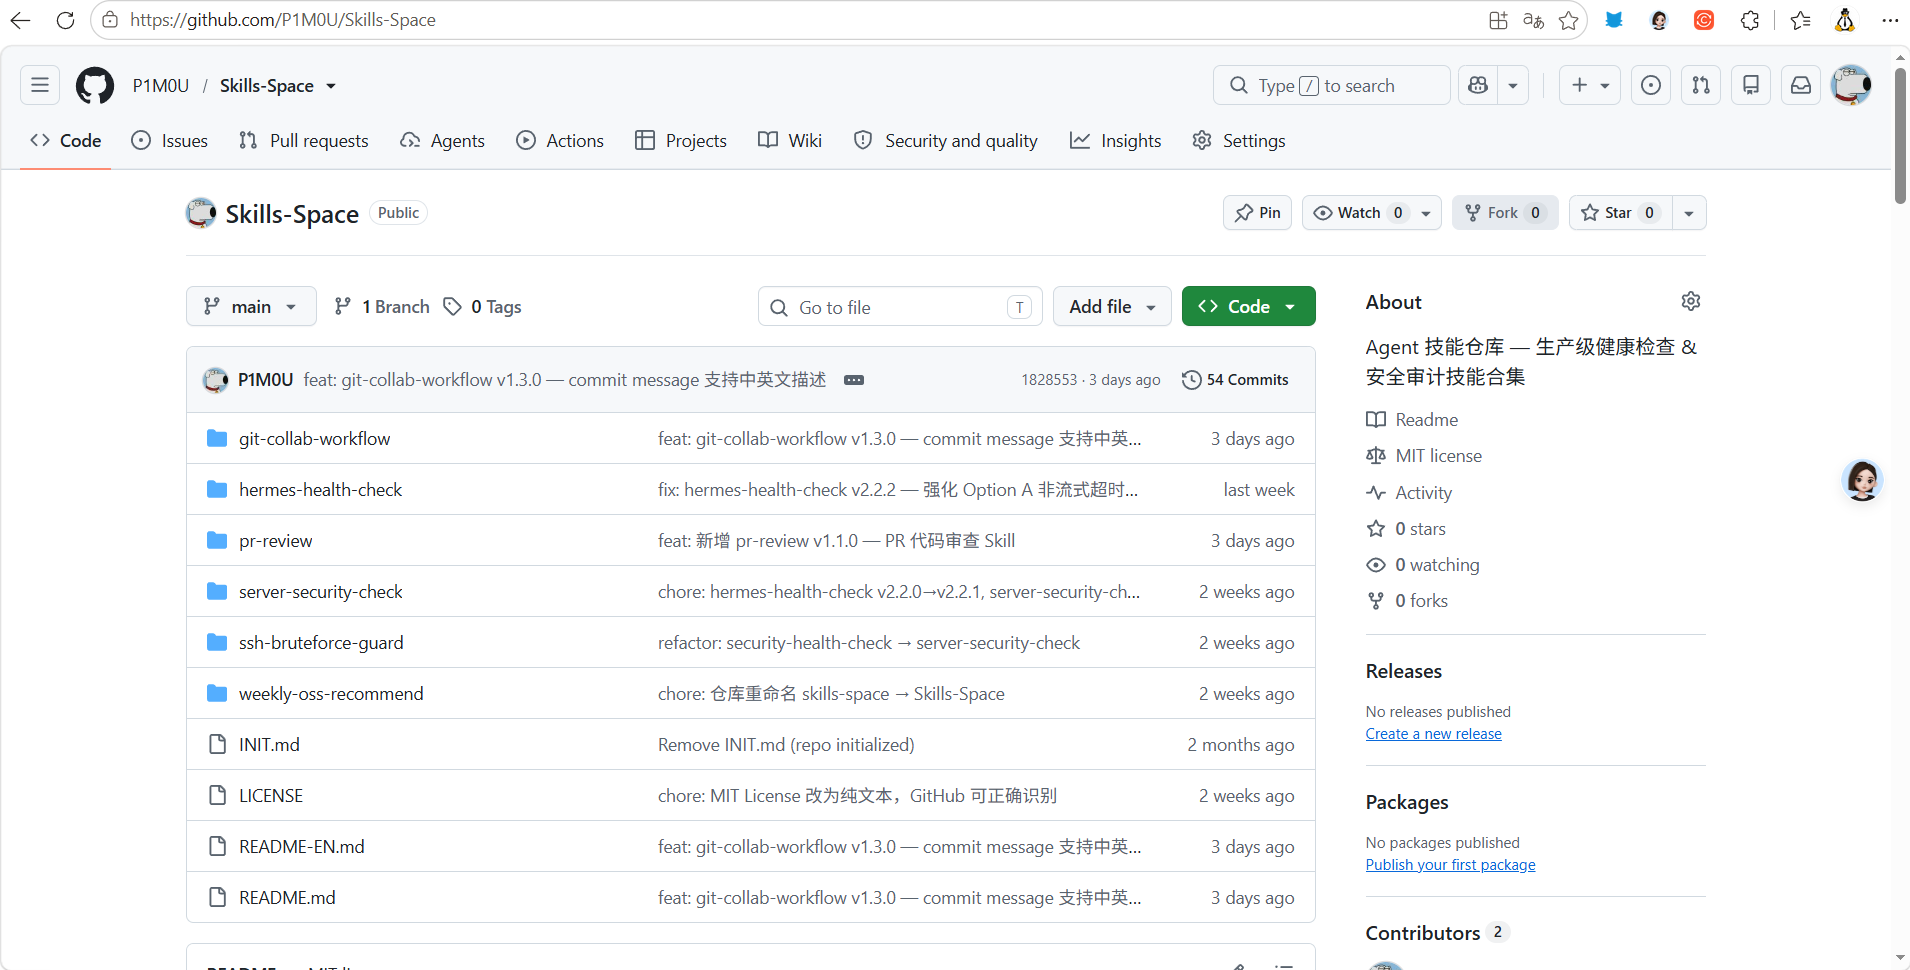Select the Wiki tab
This screenshot has width=1910, height=970.
[x=790, y=141]
